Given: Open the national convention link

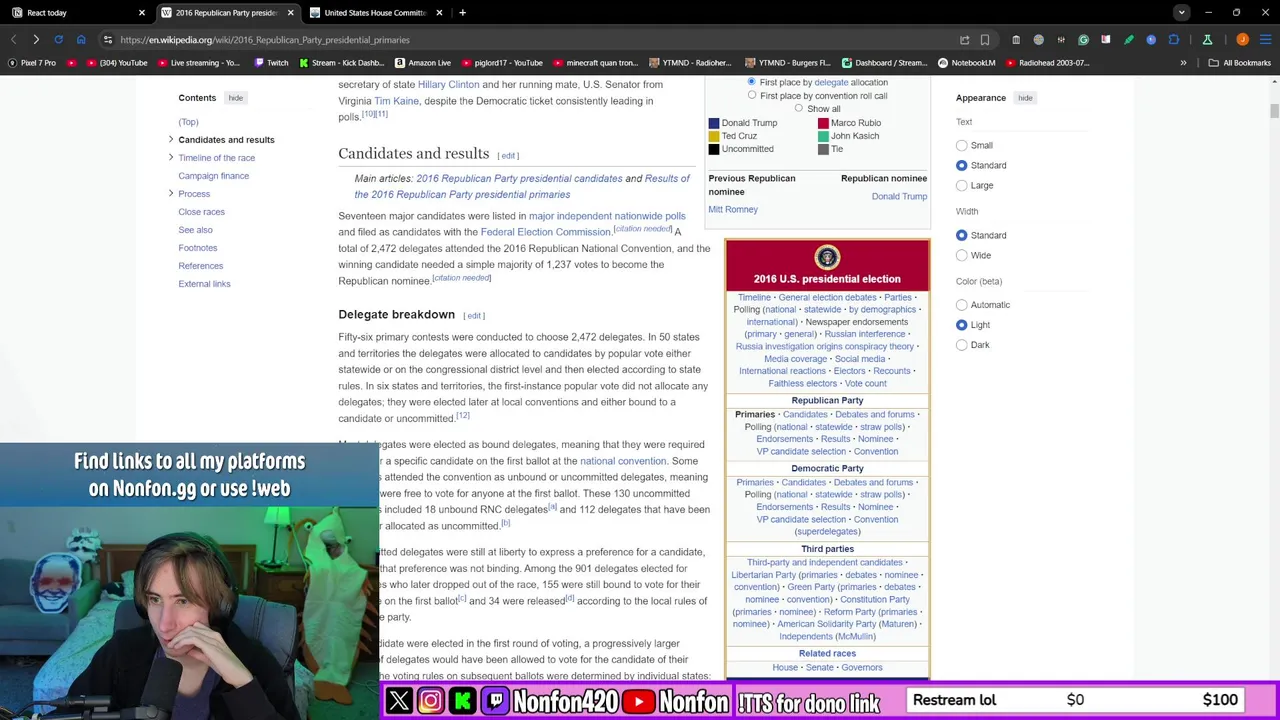Looking at the screenshot, I should coord(623,461).
